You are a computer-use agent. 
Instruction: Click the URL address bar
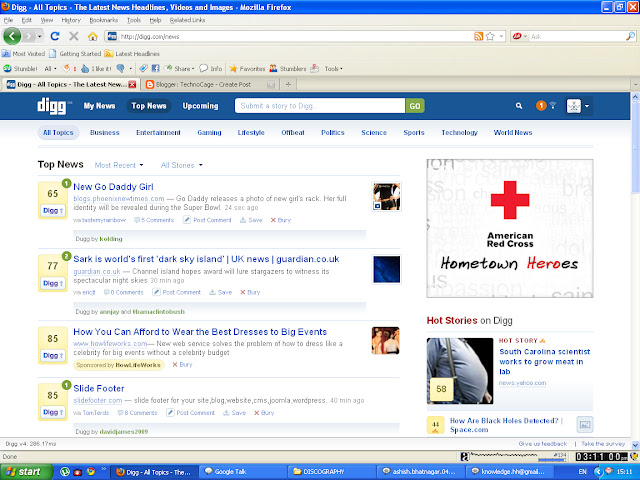296,36
